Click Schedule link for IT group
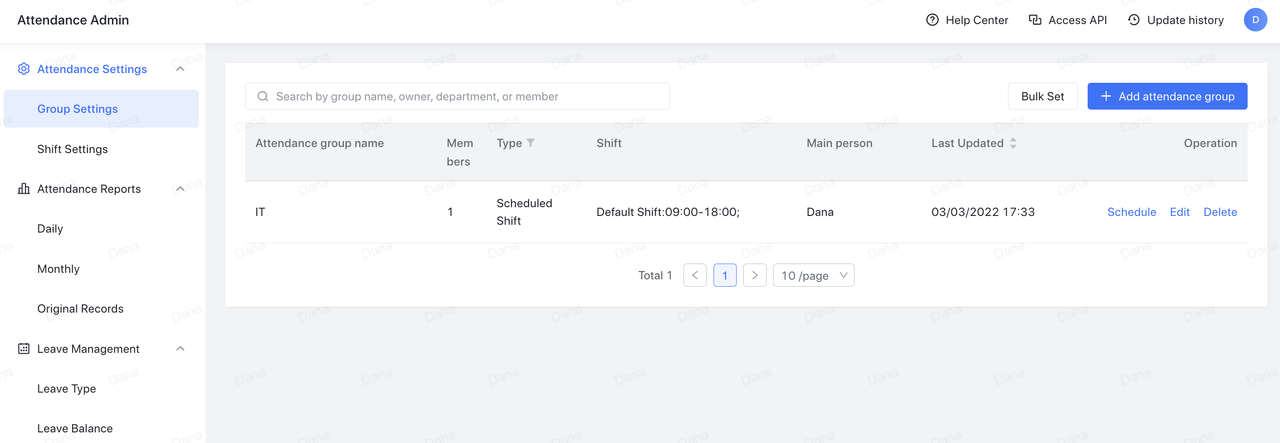The image size is (1280, 443). [1131, 212]
